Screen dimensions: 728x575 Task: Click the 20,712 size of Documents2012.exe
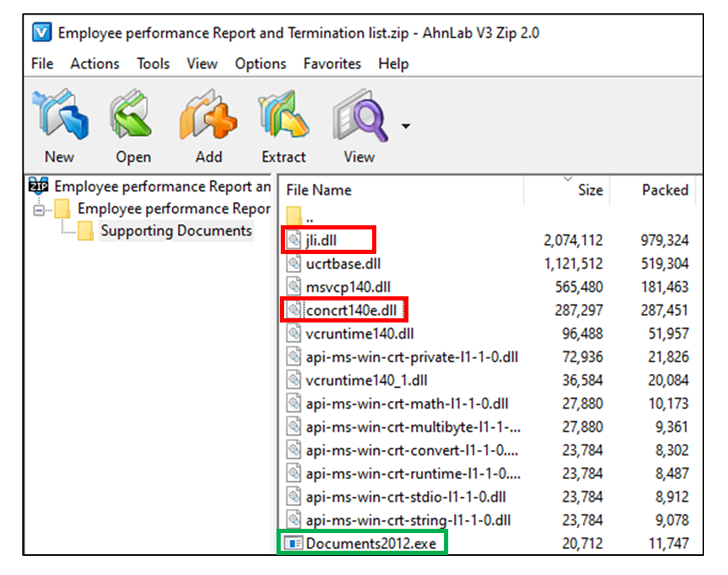click(582, 543)
